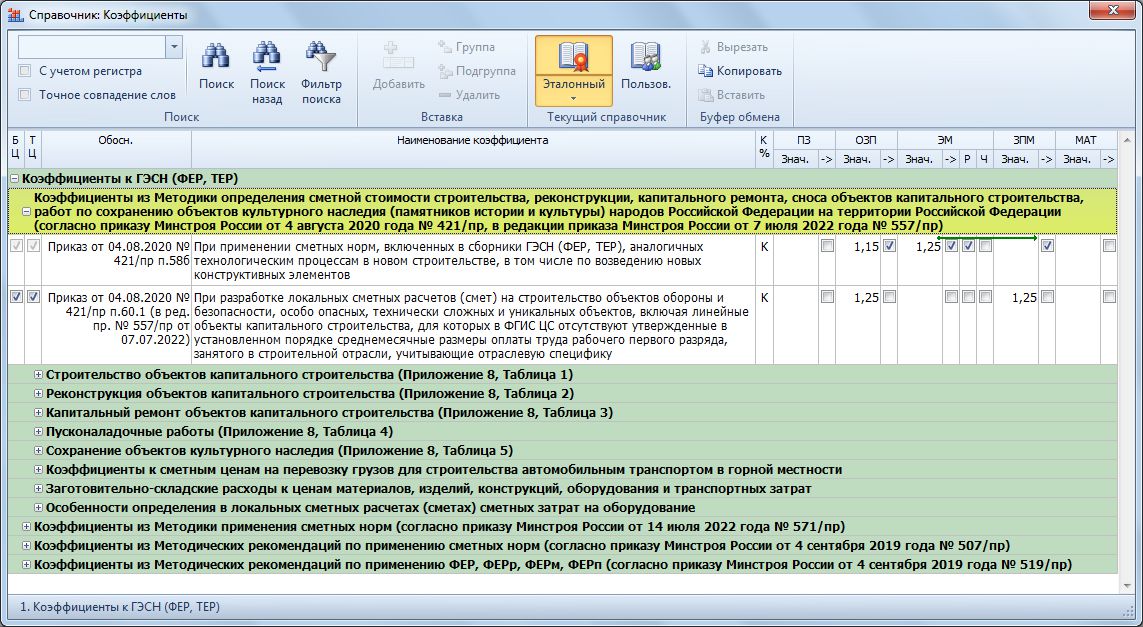Open the search text dropdown arrow
1143x627 pixels.
tap(173, 47)
